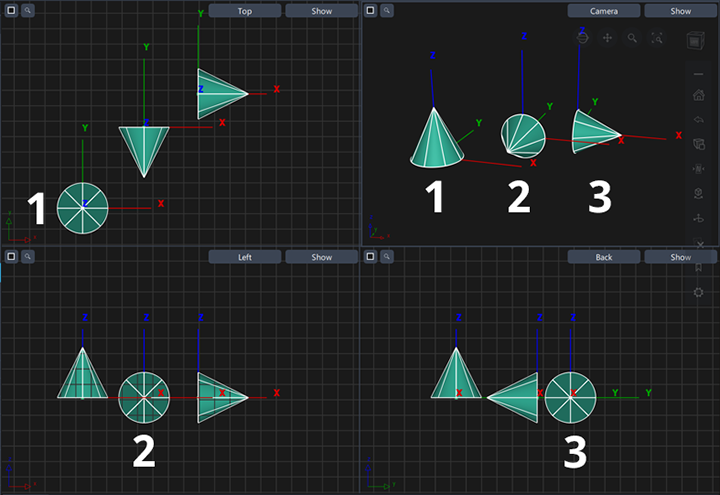Click the cube display mode icon
The width and height of the screenshot is (720, 495).
pyautogui.click(x=698, y=144)
